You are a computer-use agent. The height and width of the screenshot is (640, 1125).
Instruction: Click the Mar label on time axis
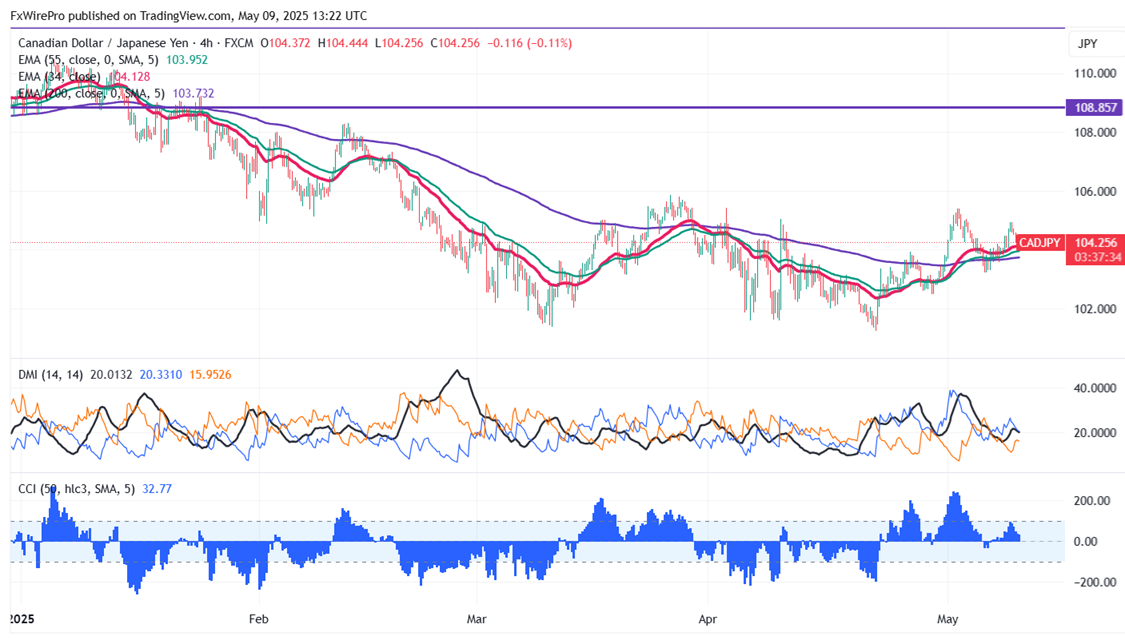476,619
